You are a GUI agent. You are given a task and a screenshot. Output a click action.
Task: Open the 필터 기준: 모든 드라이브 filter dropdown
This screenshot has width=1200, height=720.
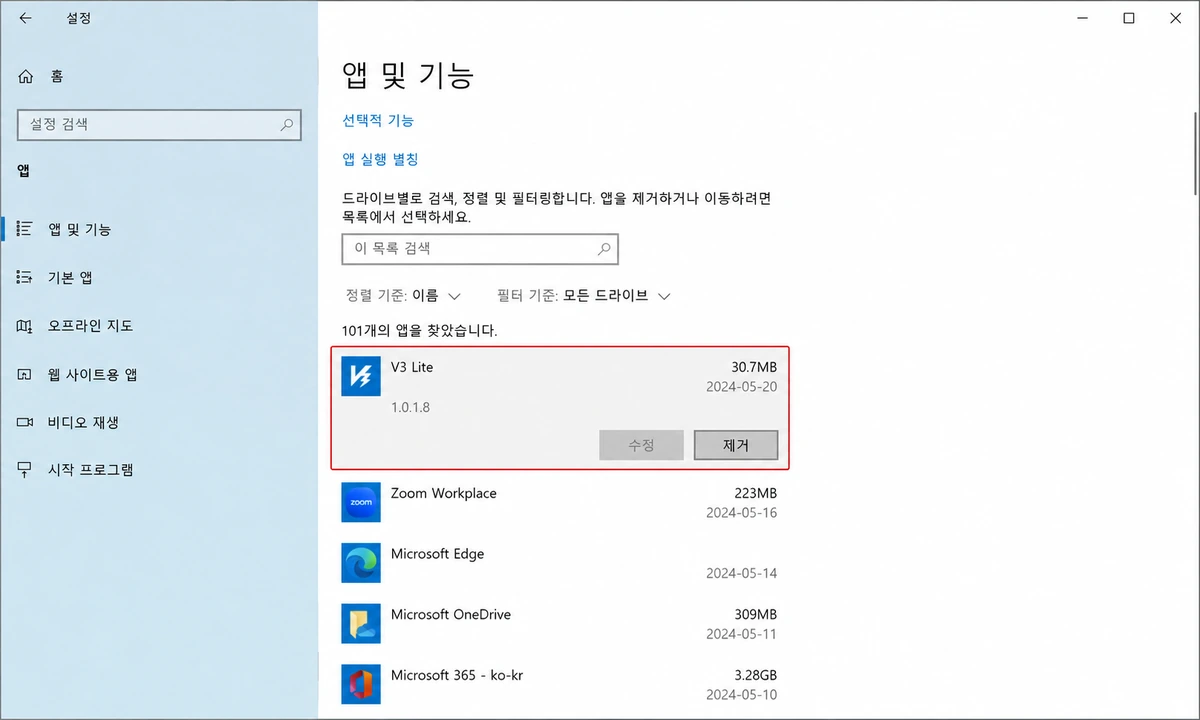point(583,296)
